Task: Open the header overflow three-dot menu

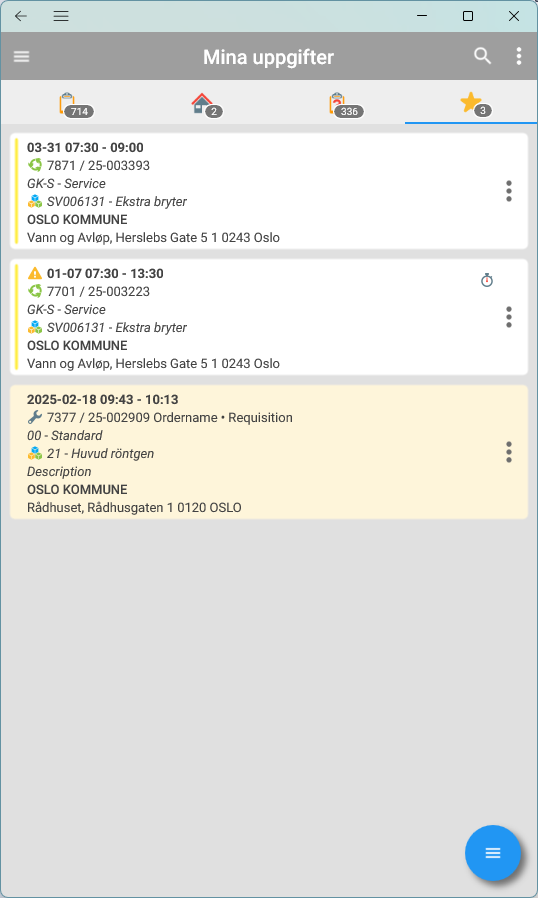Action: 519,56
